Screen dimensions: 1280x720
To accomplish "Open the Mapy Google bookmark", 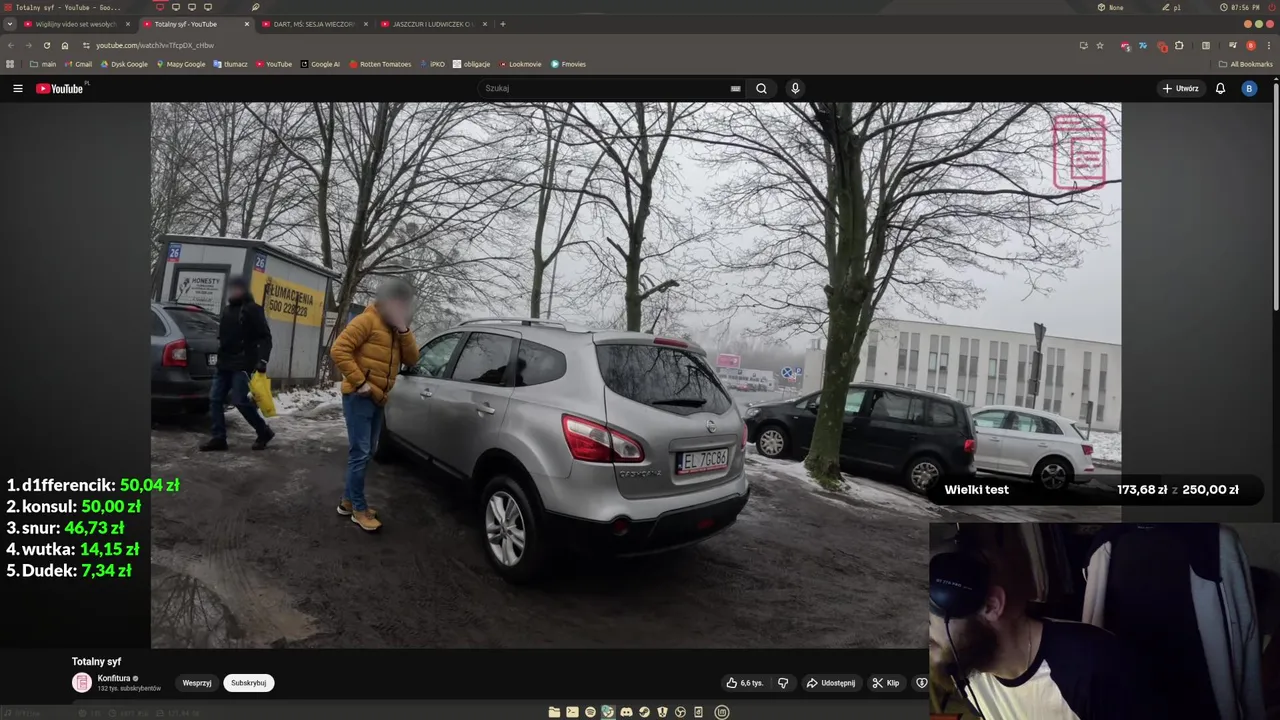I will click(181, 64).
